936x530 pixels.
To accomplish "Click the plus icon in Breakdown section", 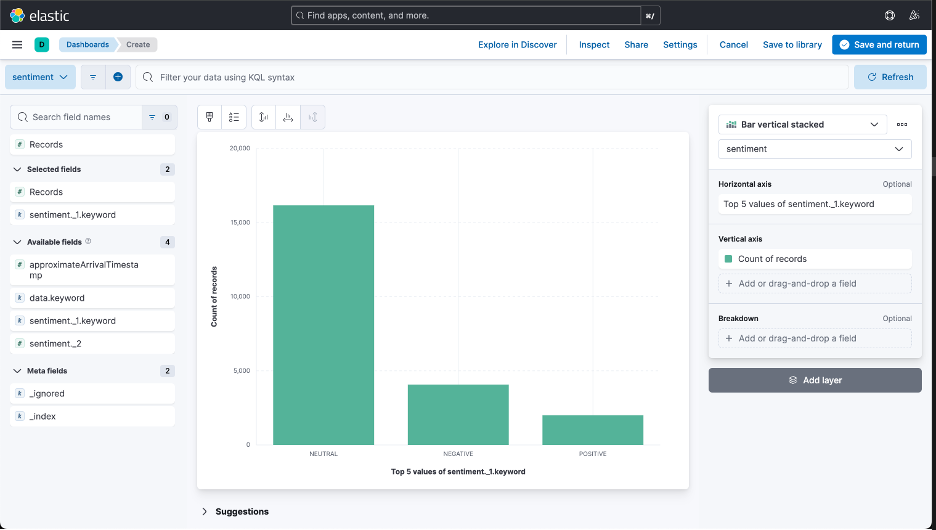I will (729, 338).
